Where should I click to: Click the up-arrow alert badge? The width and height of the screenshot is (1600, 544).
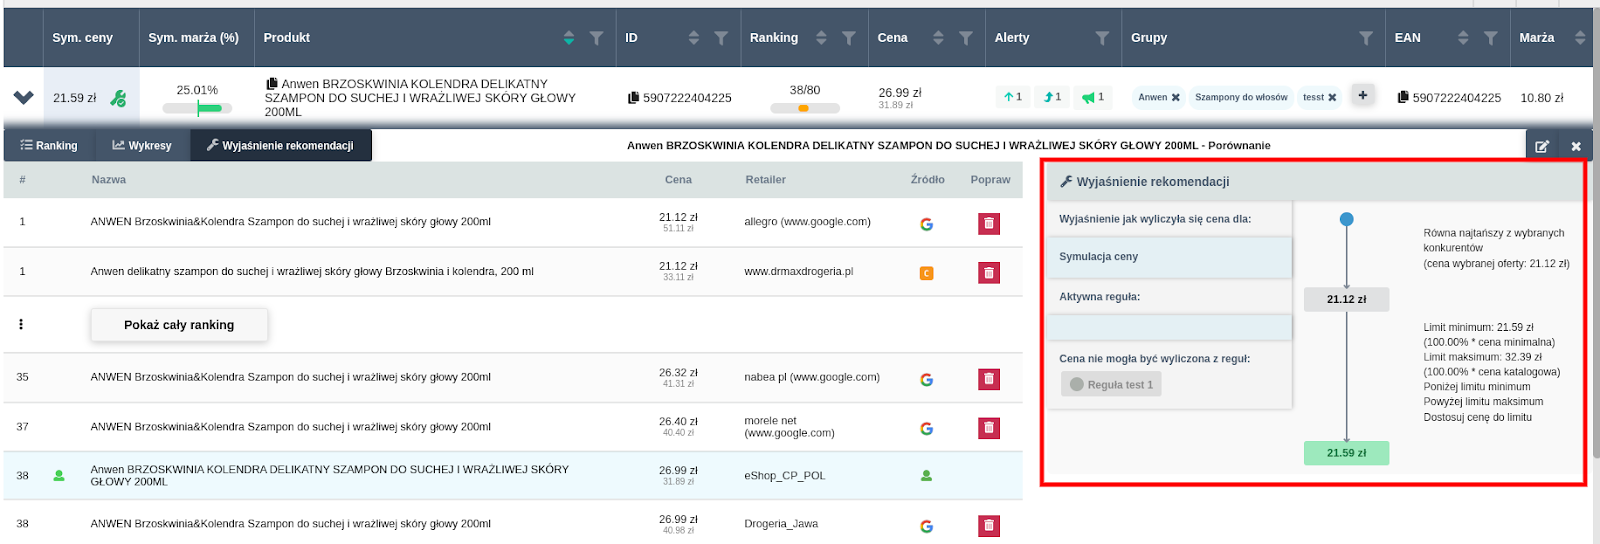click(1013, 97)
